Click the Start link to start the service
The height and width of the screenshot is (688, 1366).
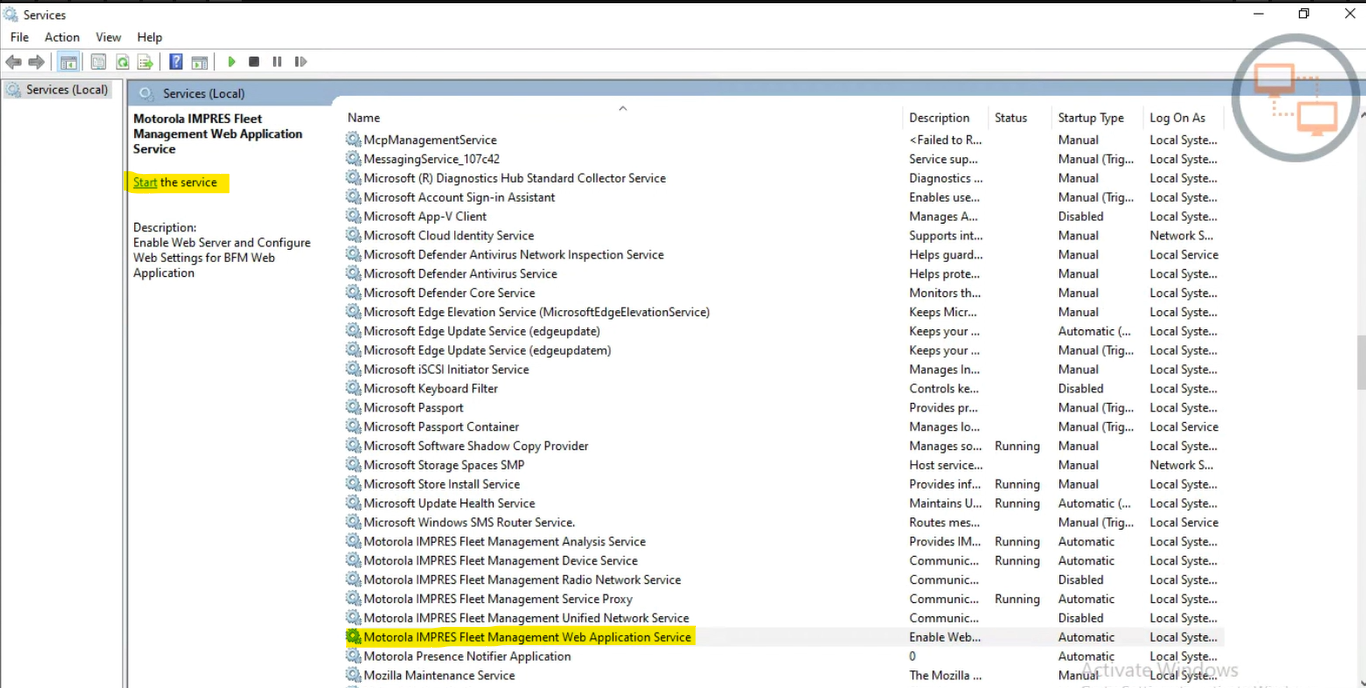click(x=145, y=183)
